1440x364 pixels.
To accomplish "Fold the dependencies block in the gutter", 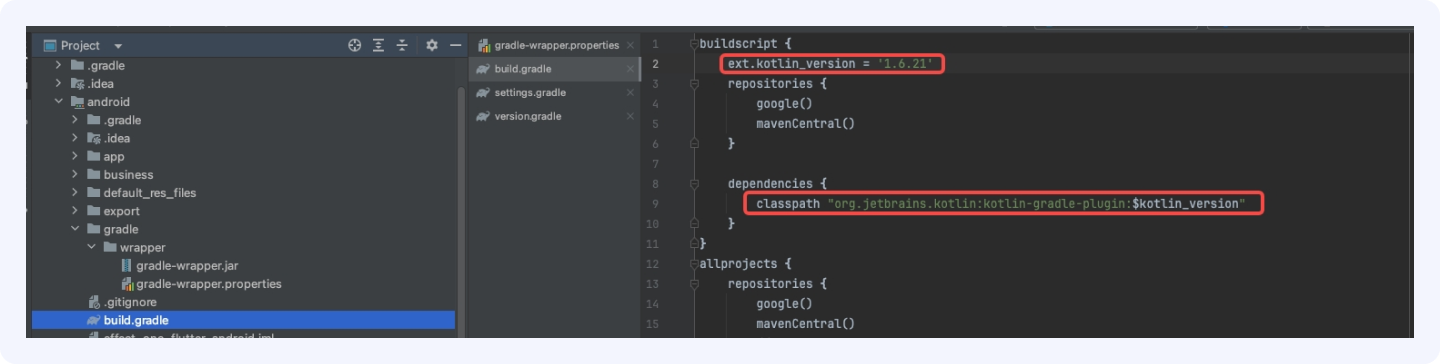I will point(694,184).
